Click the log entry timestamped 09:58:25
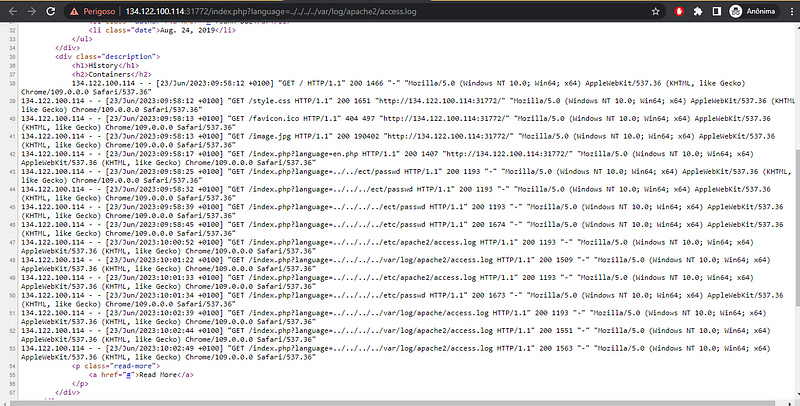 pyautogui.click(x=406, y=176)
